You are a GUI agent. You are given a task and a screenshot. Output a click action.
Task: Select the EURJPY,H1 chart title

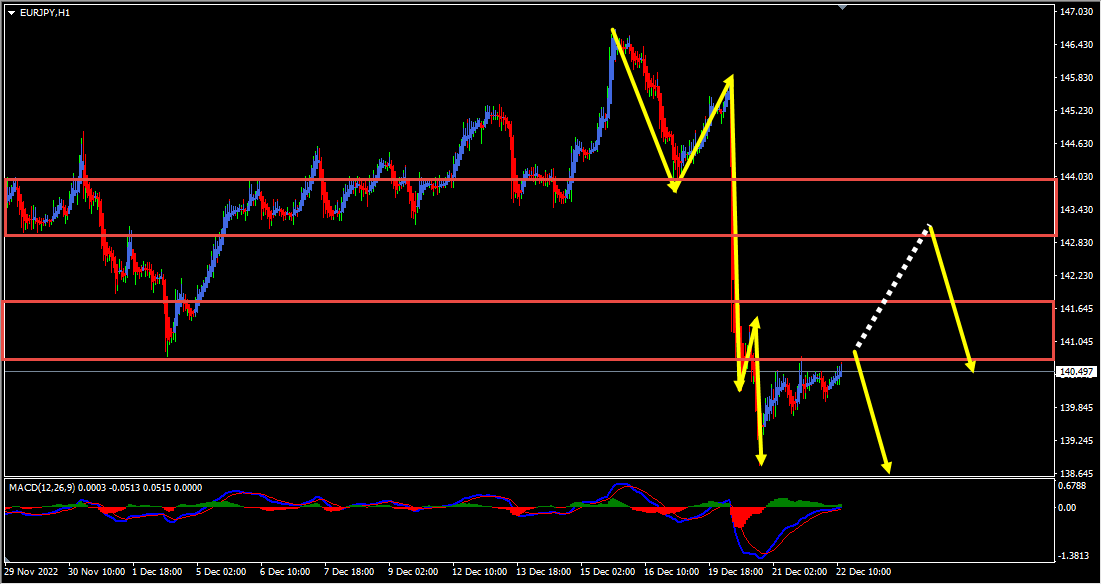[45, 12]
